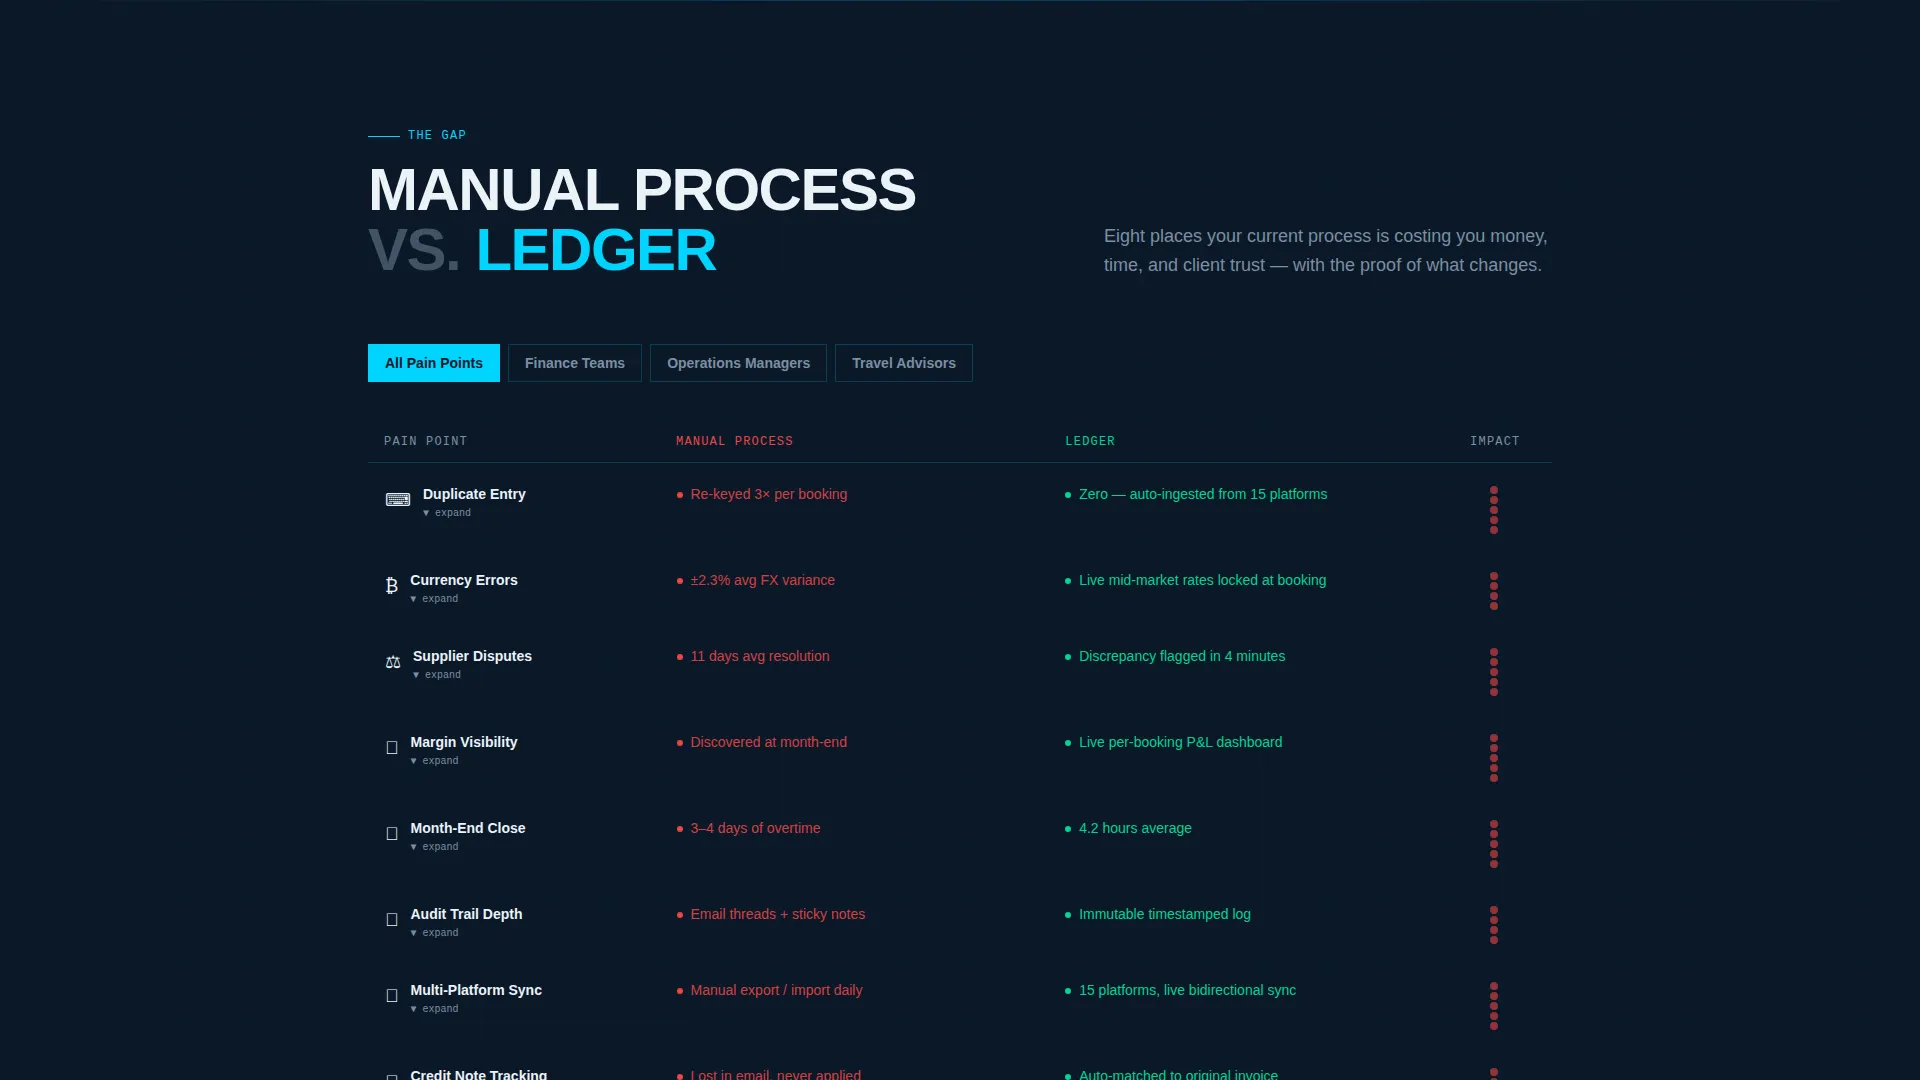Image resolution: width=1920 pixels, height=1080 pixels.
Task: Expand the Supplier Disputes row
Action: point(437,675)
